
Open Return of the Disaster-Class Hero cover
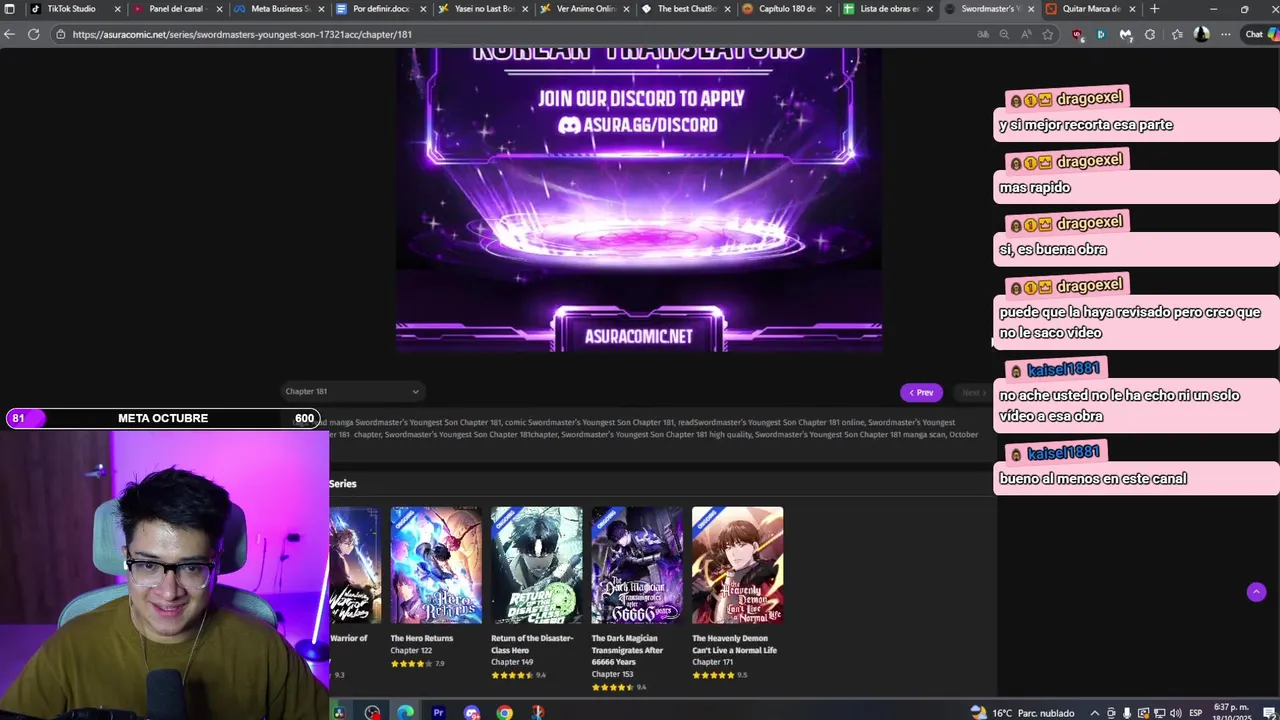tap(536, 565)
